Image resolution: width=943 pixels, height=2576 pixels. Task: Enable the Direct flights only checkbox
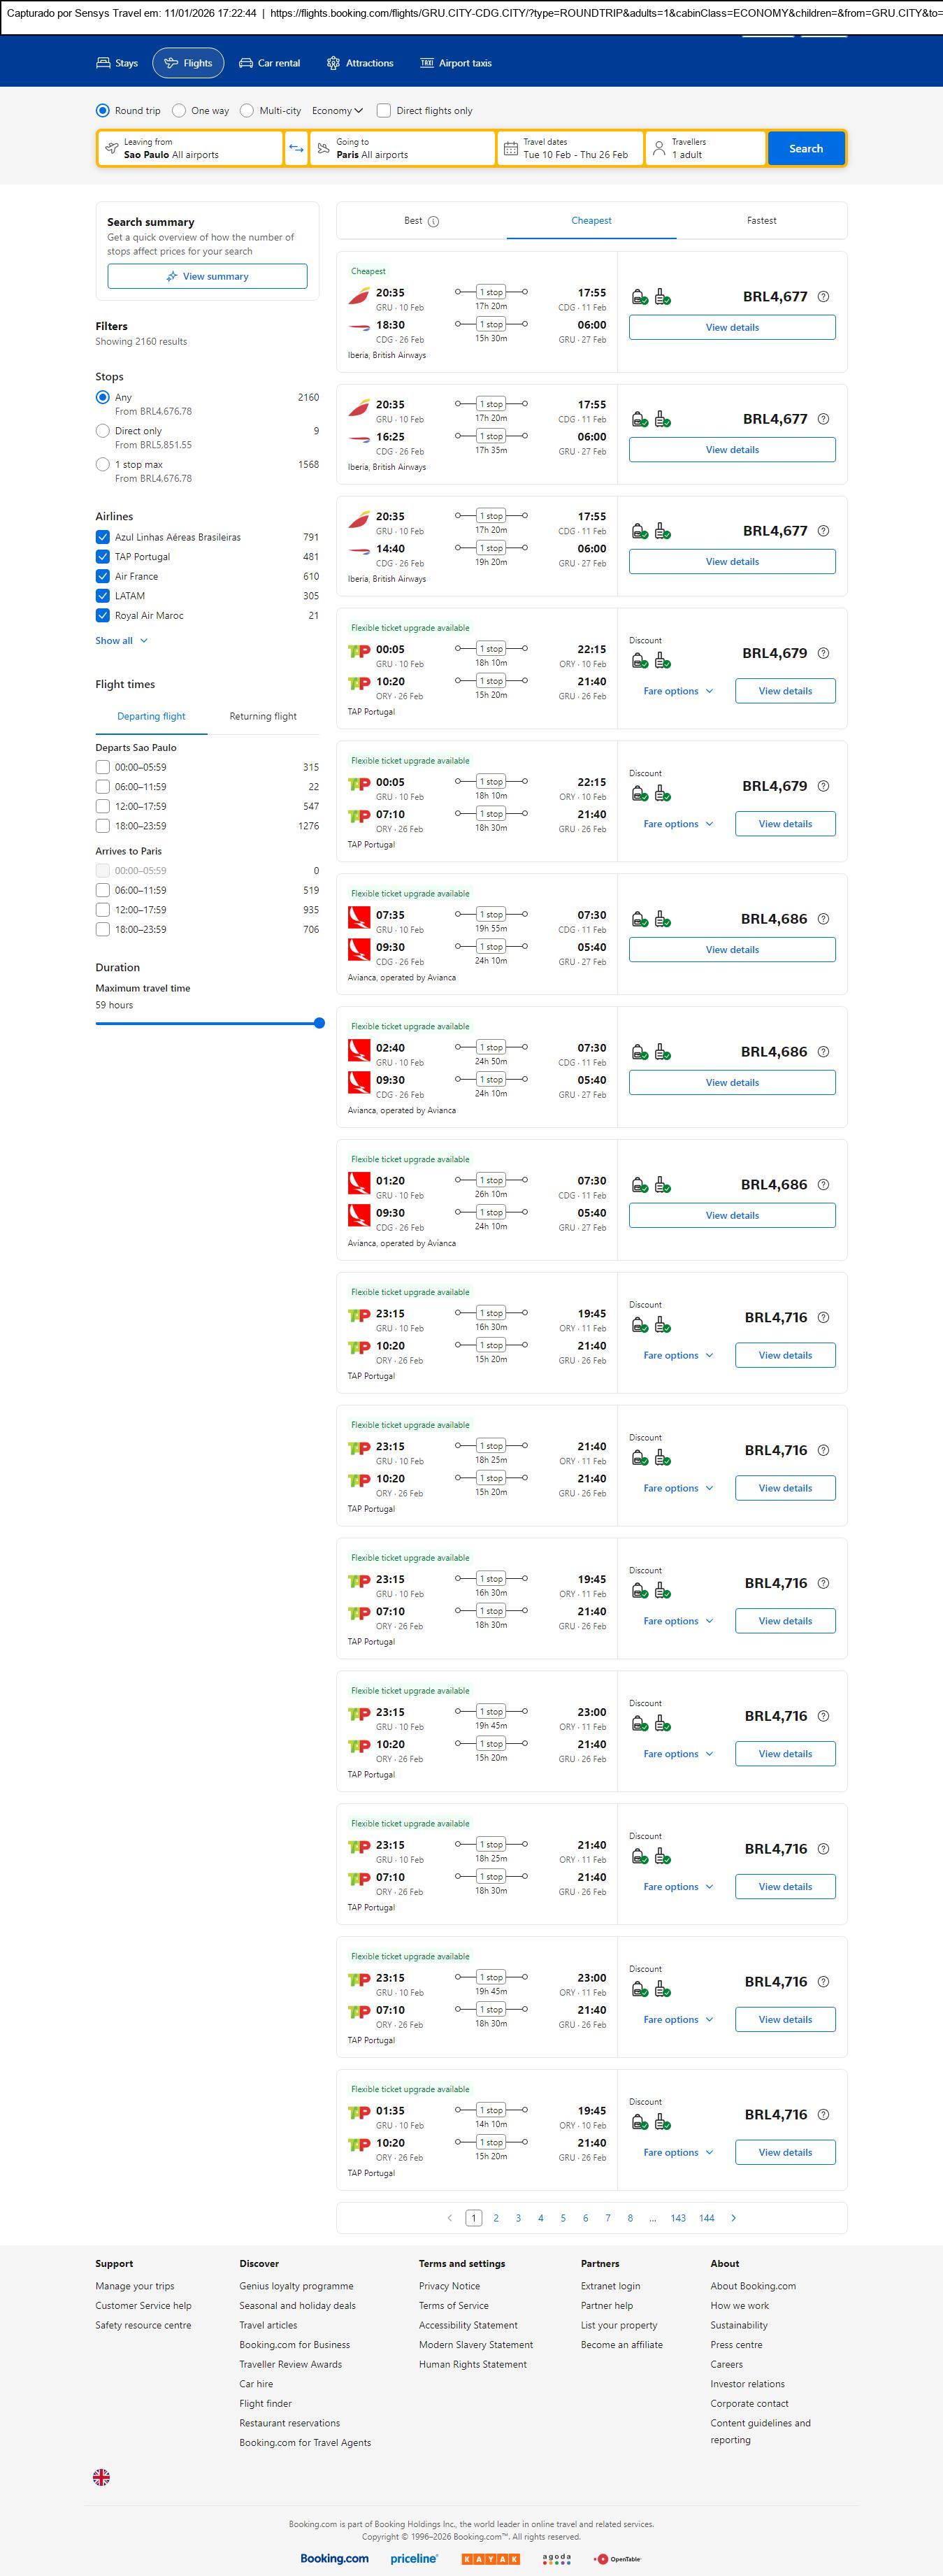[x=383, y=111]
